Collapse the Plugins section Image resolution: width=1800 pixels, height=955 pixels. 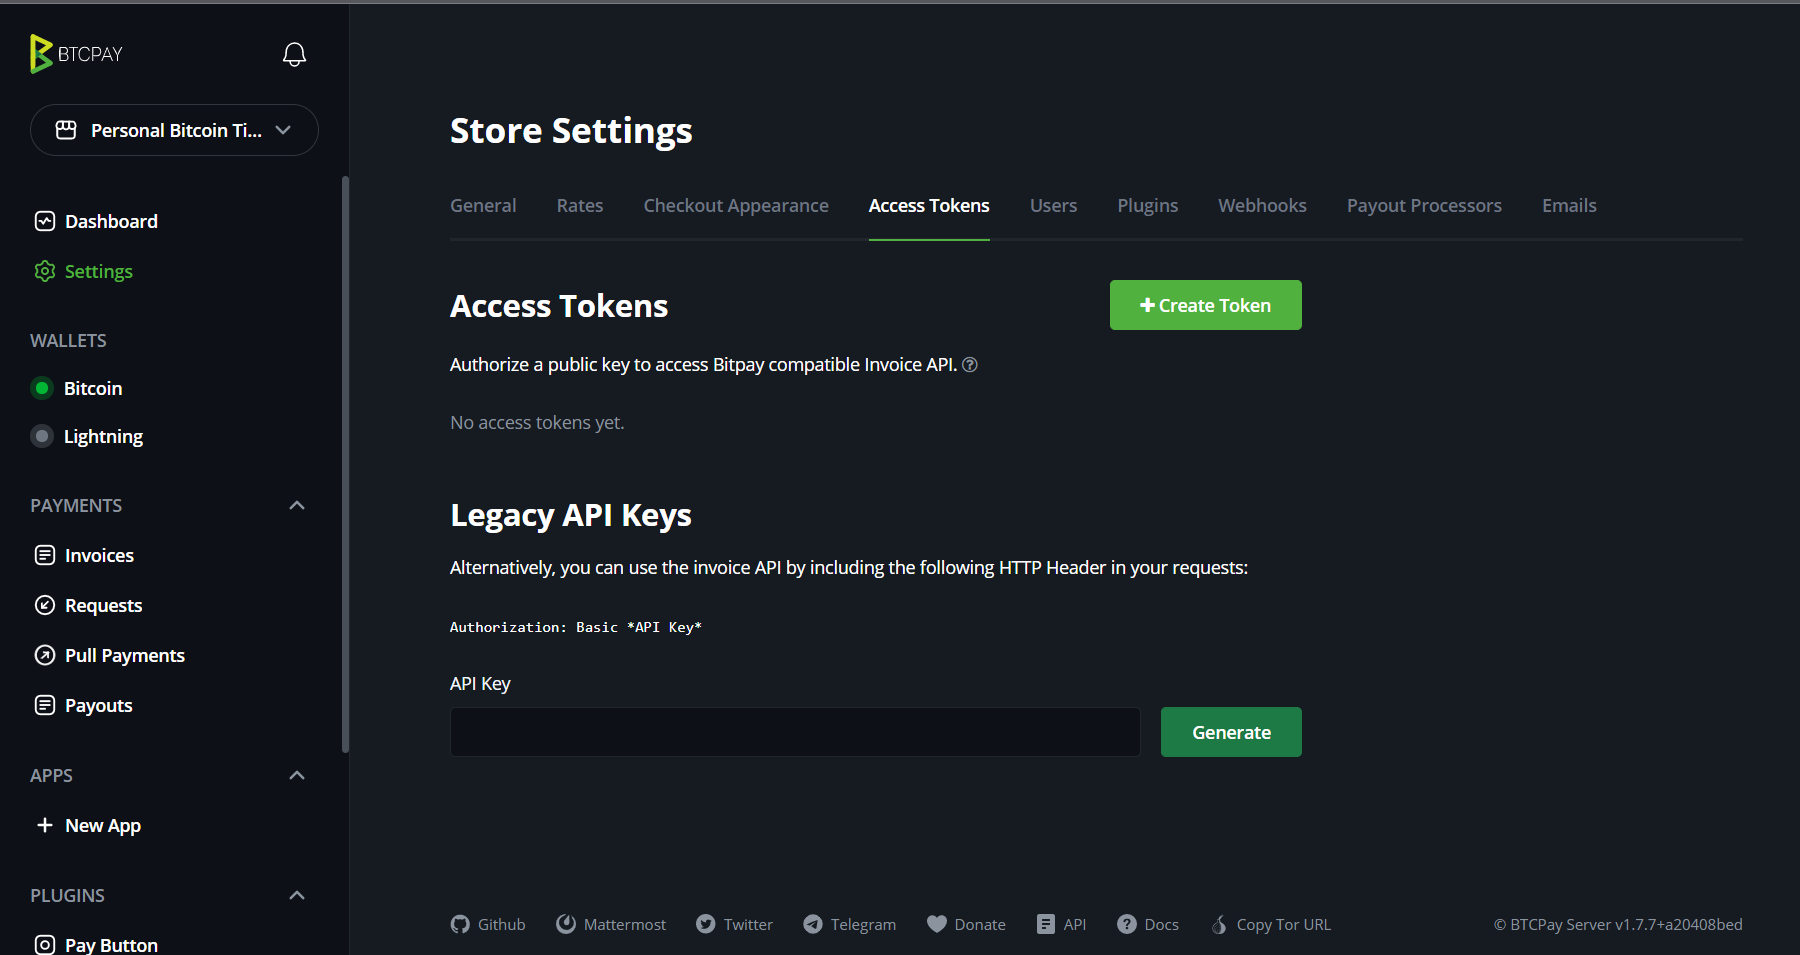297,895
